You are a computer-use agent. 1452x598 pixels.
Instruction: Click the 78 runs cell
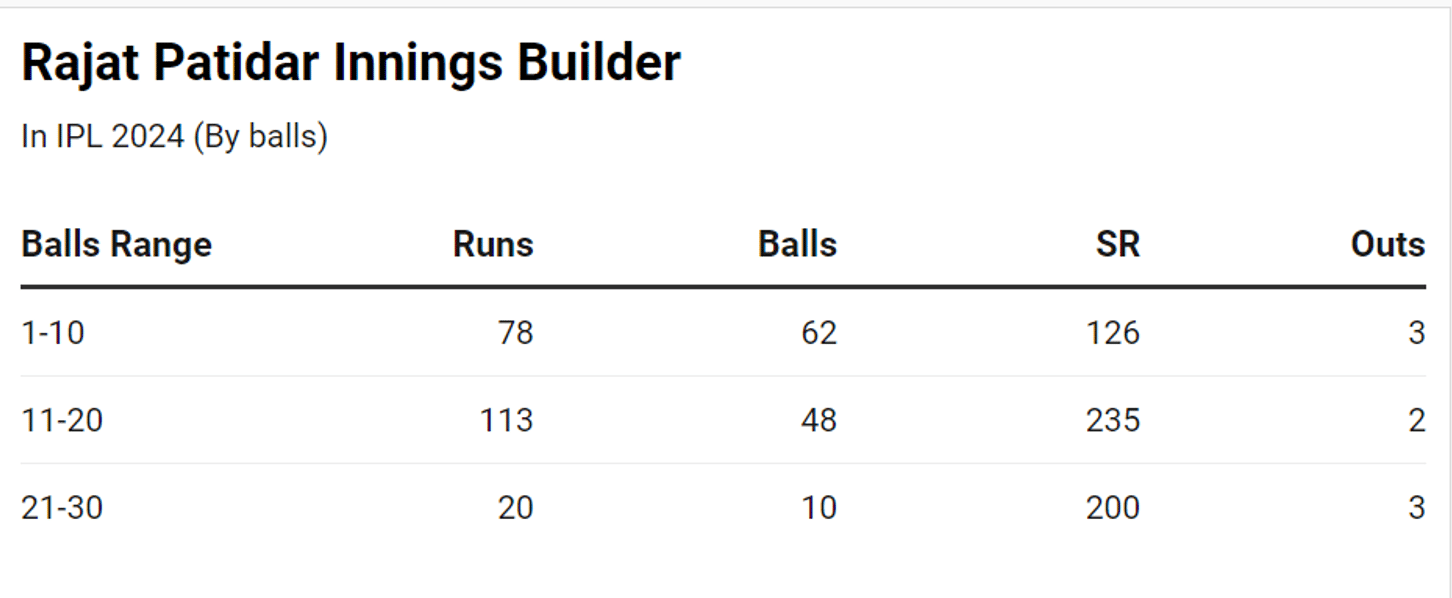tap(515, 332)
